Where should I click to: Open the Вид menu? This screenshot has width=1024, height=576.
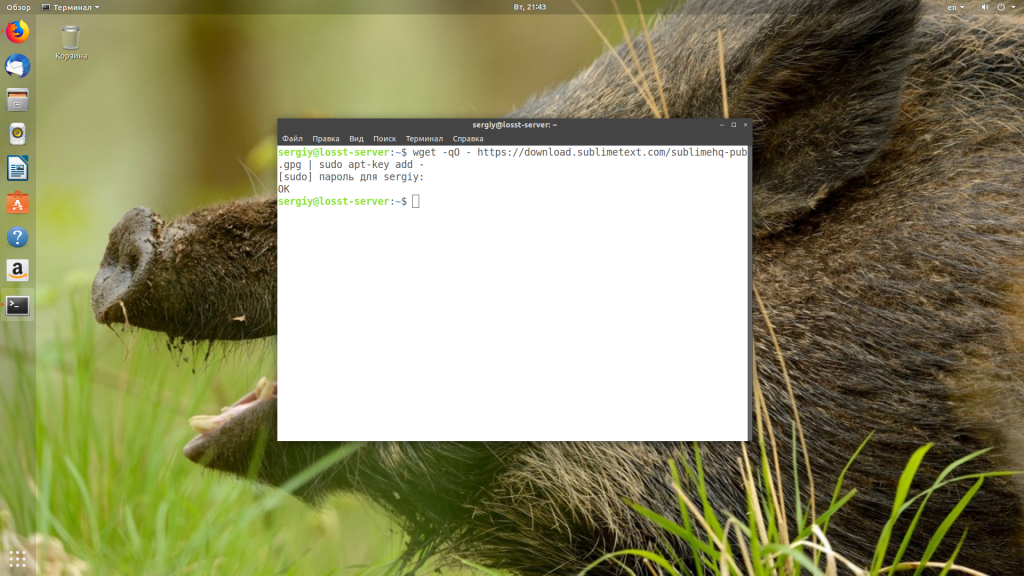pos(356,139)
